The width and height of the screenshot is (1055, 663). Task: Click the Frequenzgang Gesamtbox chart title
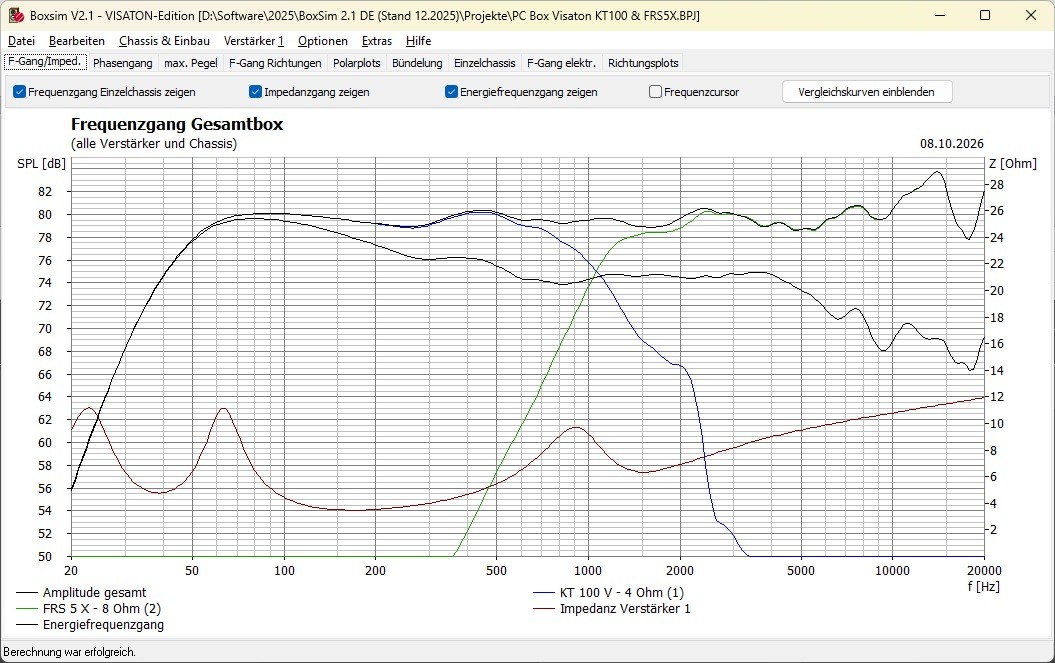177,125
